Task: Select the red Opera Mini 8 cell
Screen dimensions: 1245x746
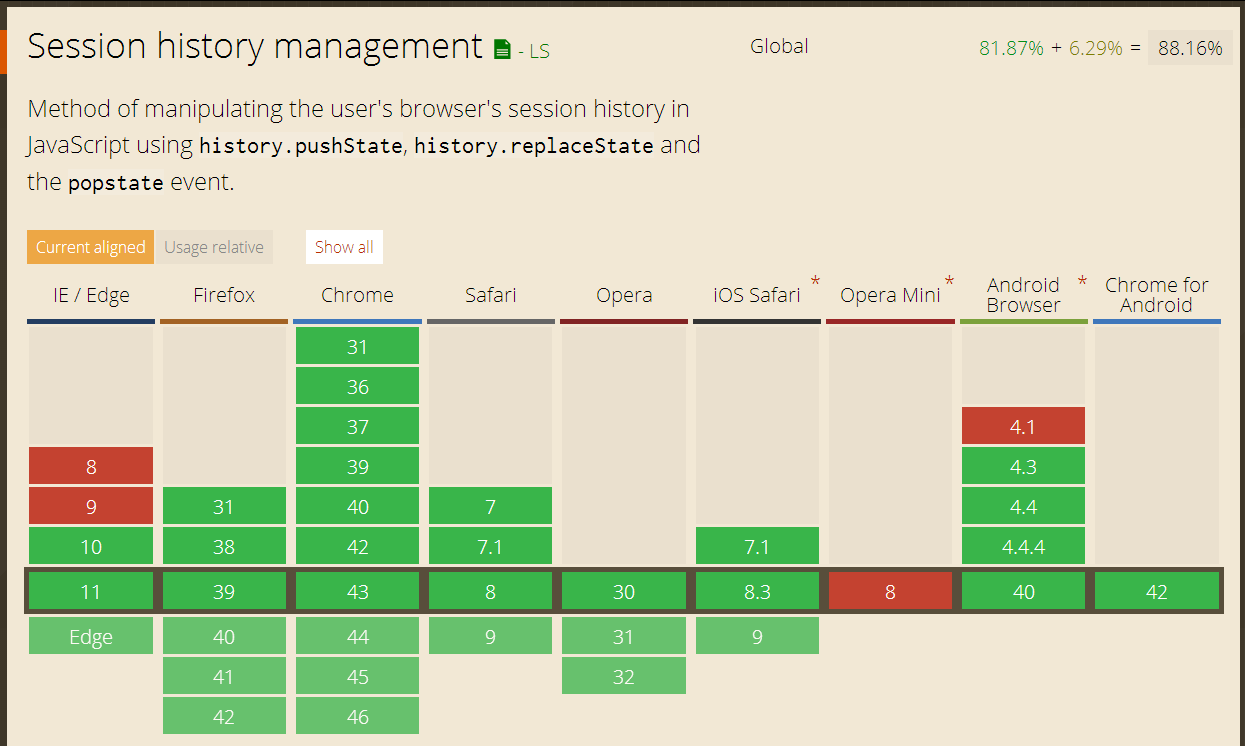Action: (x=890, y=591)
